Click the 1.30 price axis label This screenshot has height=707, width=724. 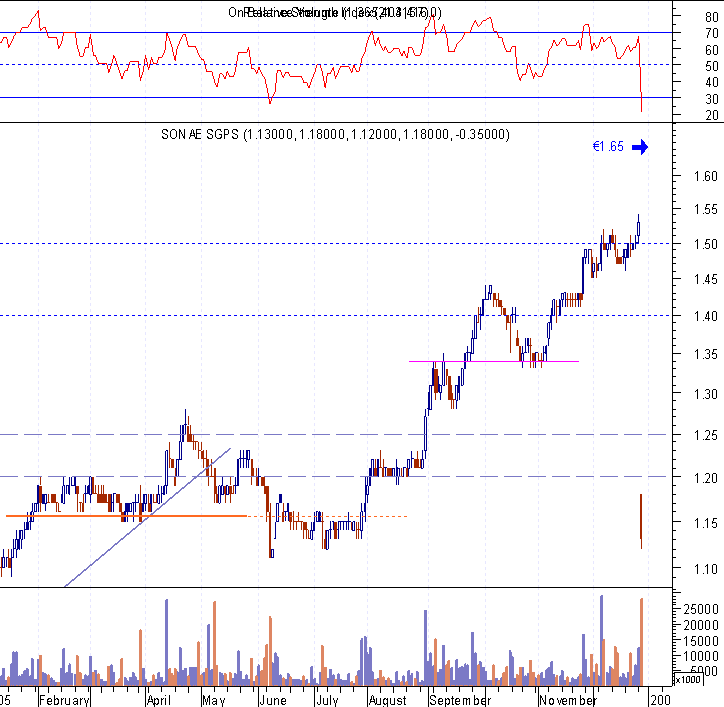point(706,394)
